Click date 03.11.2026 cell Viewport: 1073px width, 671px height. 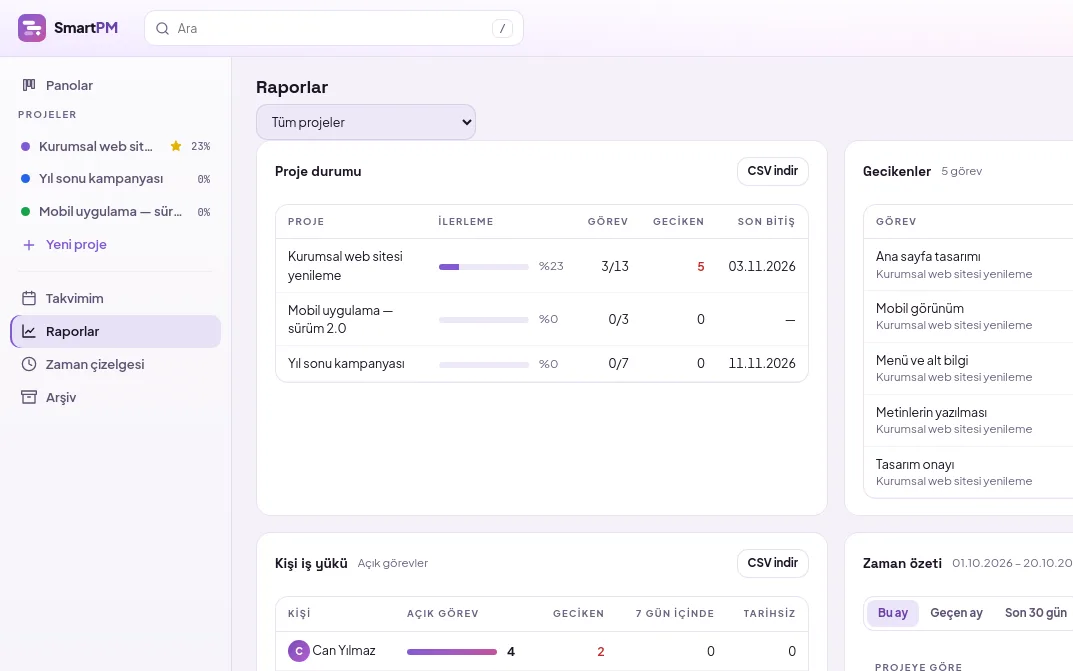point(762,266)
